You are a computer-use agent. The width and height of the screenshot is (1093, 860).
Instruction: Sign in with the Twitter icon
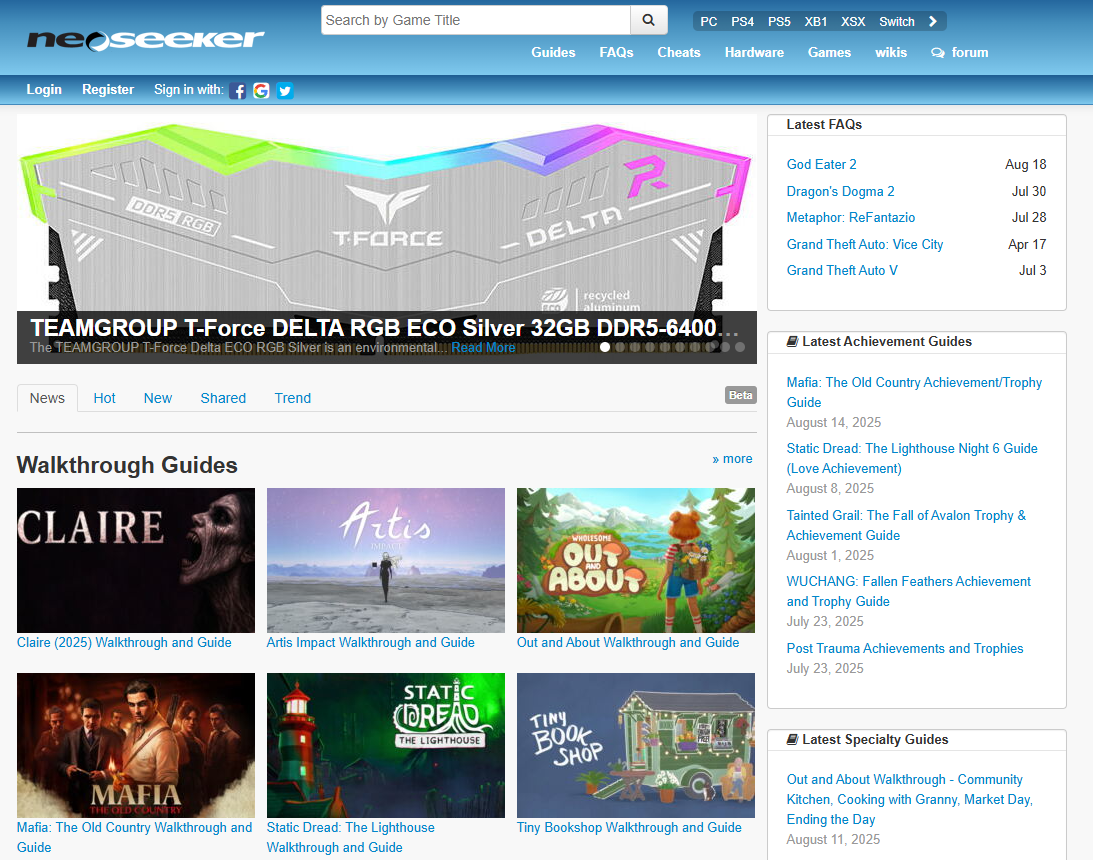point(285,91)
